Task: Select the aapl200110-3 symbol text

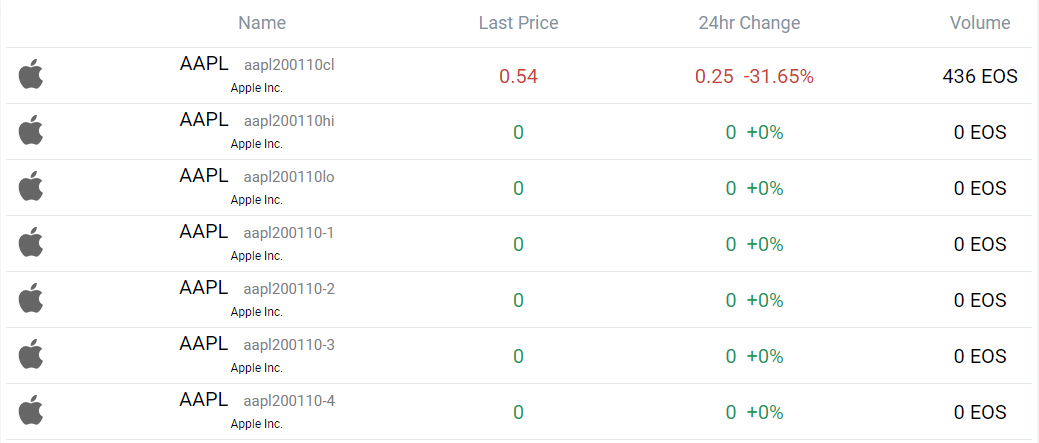Action: pyautogui.click(x=289, y=345)
